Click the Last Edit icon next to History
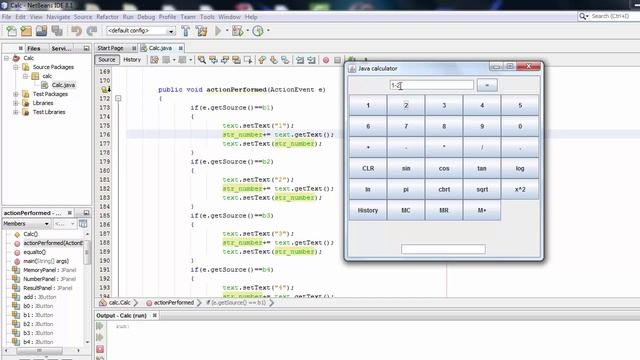The height and width of the screenshot is (360, 640). (x=154, y=60)
